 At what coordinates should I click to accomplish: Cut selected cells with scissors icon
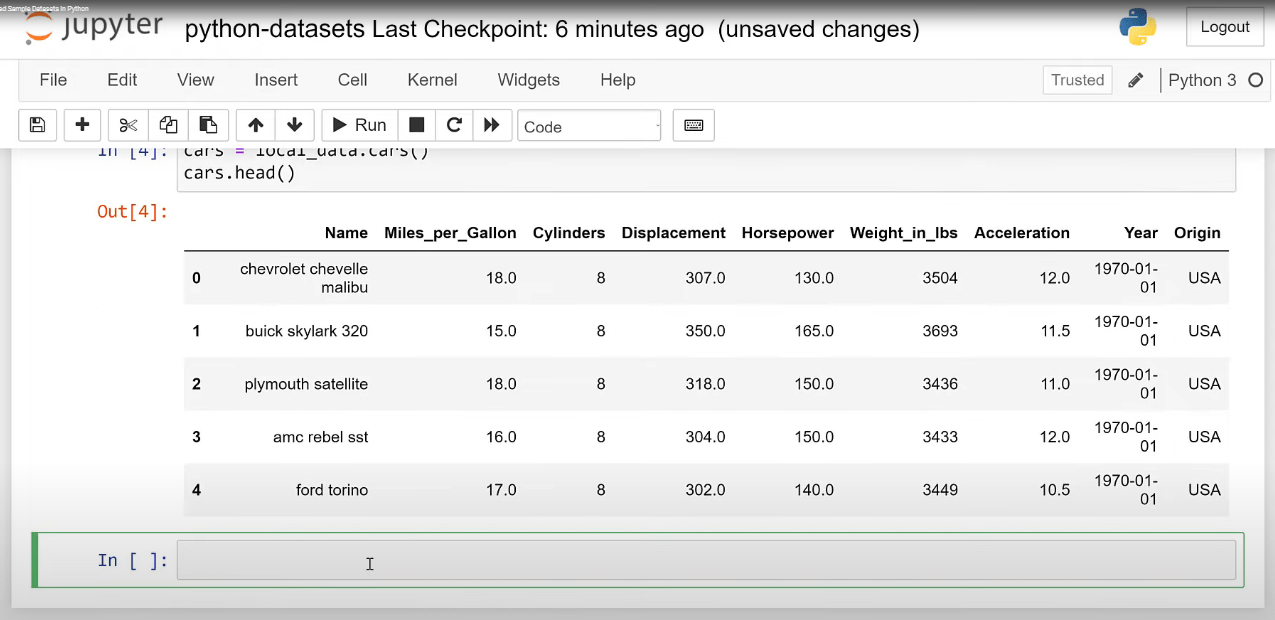coord(128,125)
